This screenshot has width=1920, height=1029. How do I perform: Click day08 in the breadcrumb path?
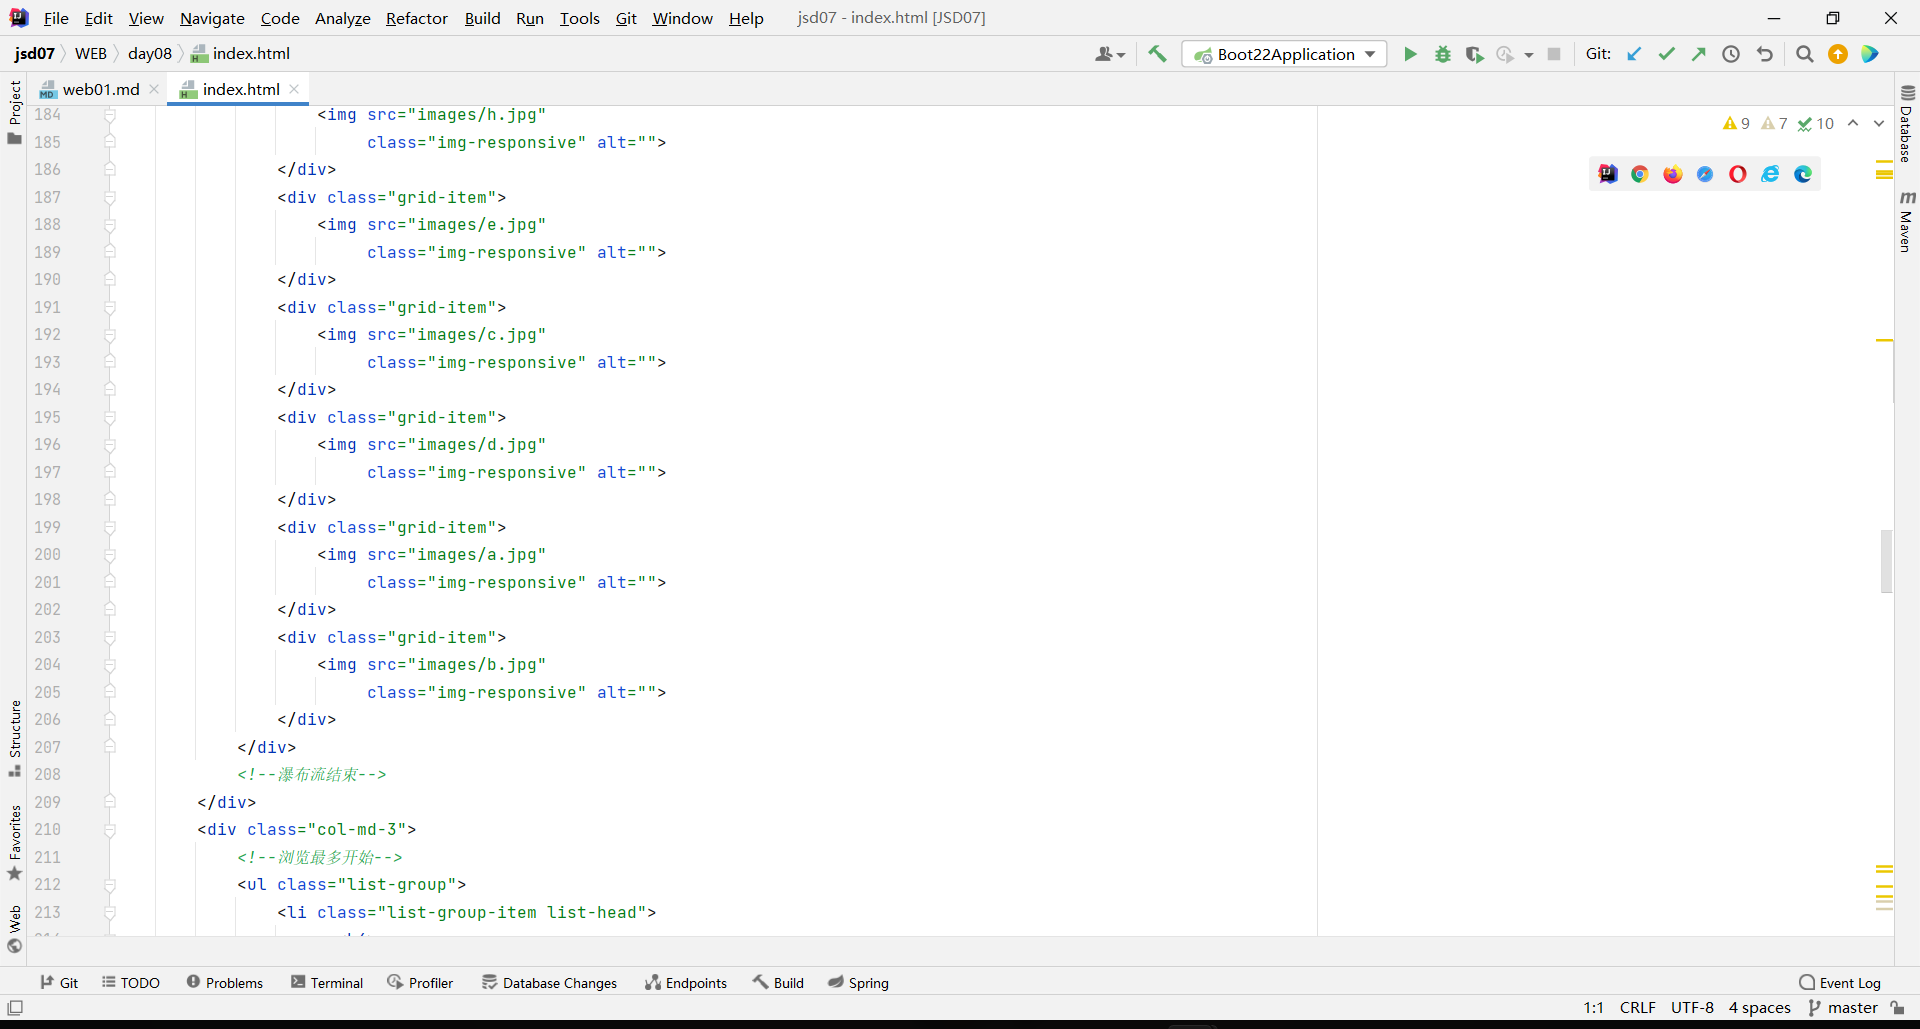pos(150,54)
